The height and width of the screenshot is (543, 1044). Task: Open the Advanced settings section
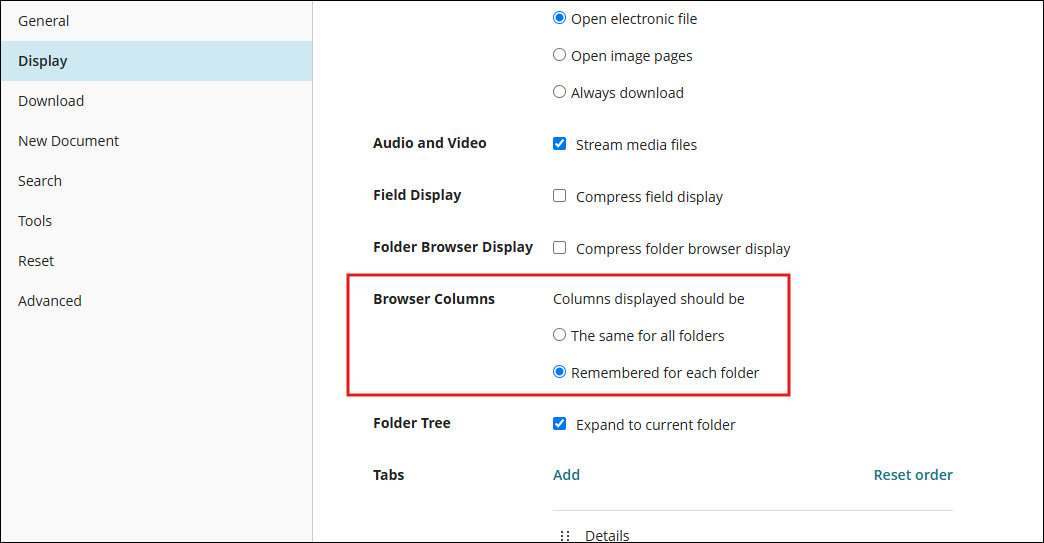point(156,301)
